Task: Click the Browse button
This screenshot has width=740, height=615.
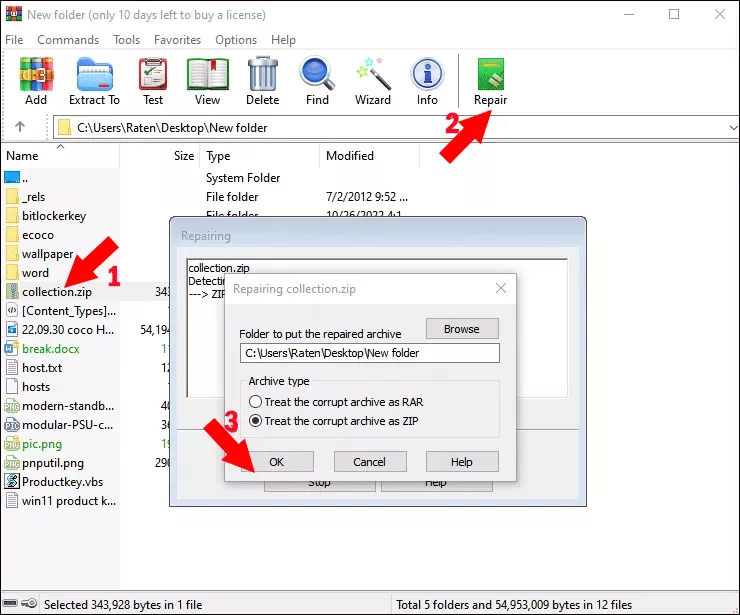Action: (461, 328)
